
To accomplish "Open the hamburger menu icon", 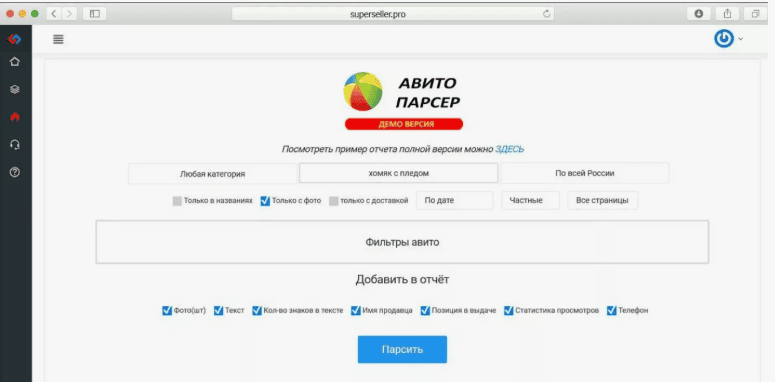I will 58,39.
